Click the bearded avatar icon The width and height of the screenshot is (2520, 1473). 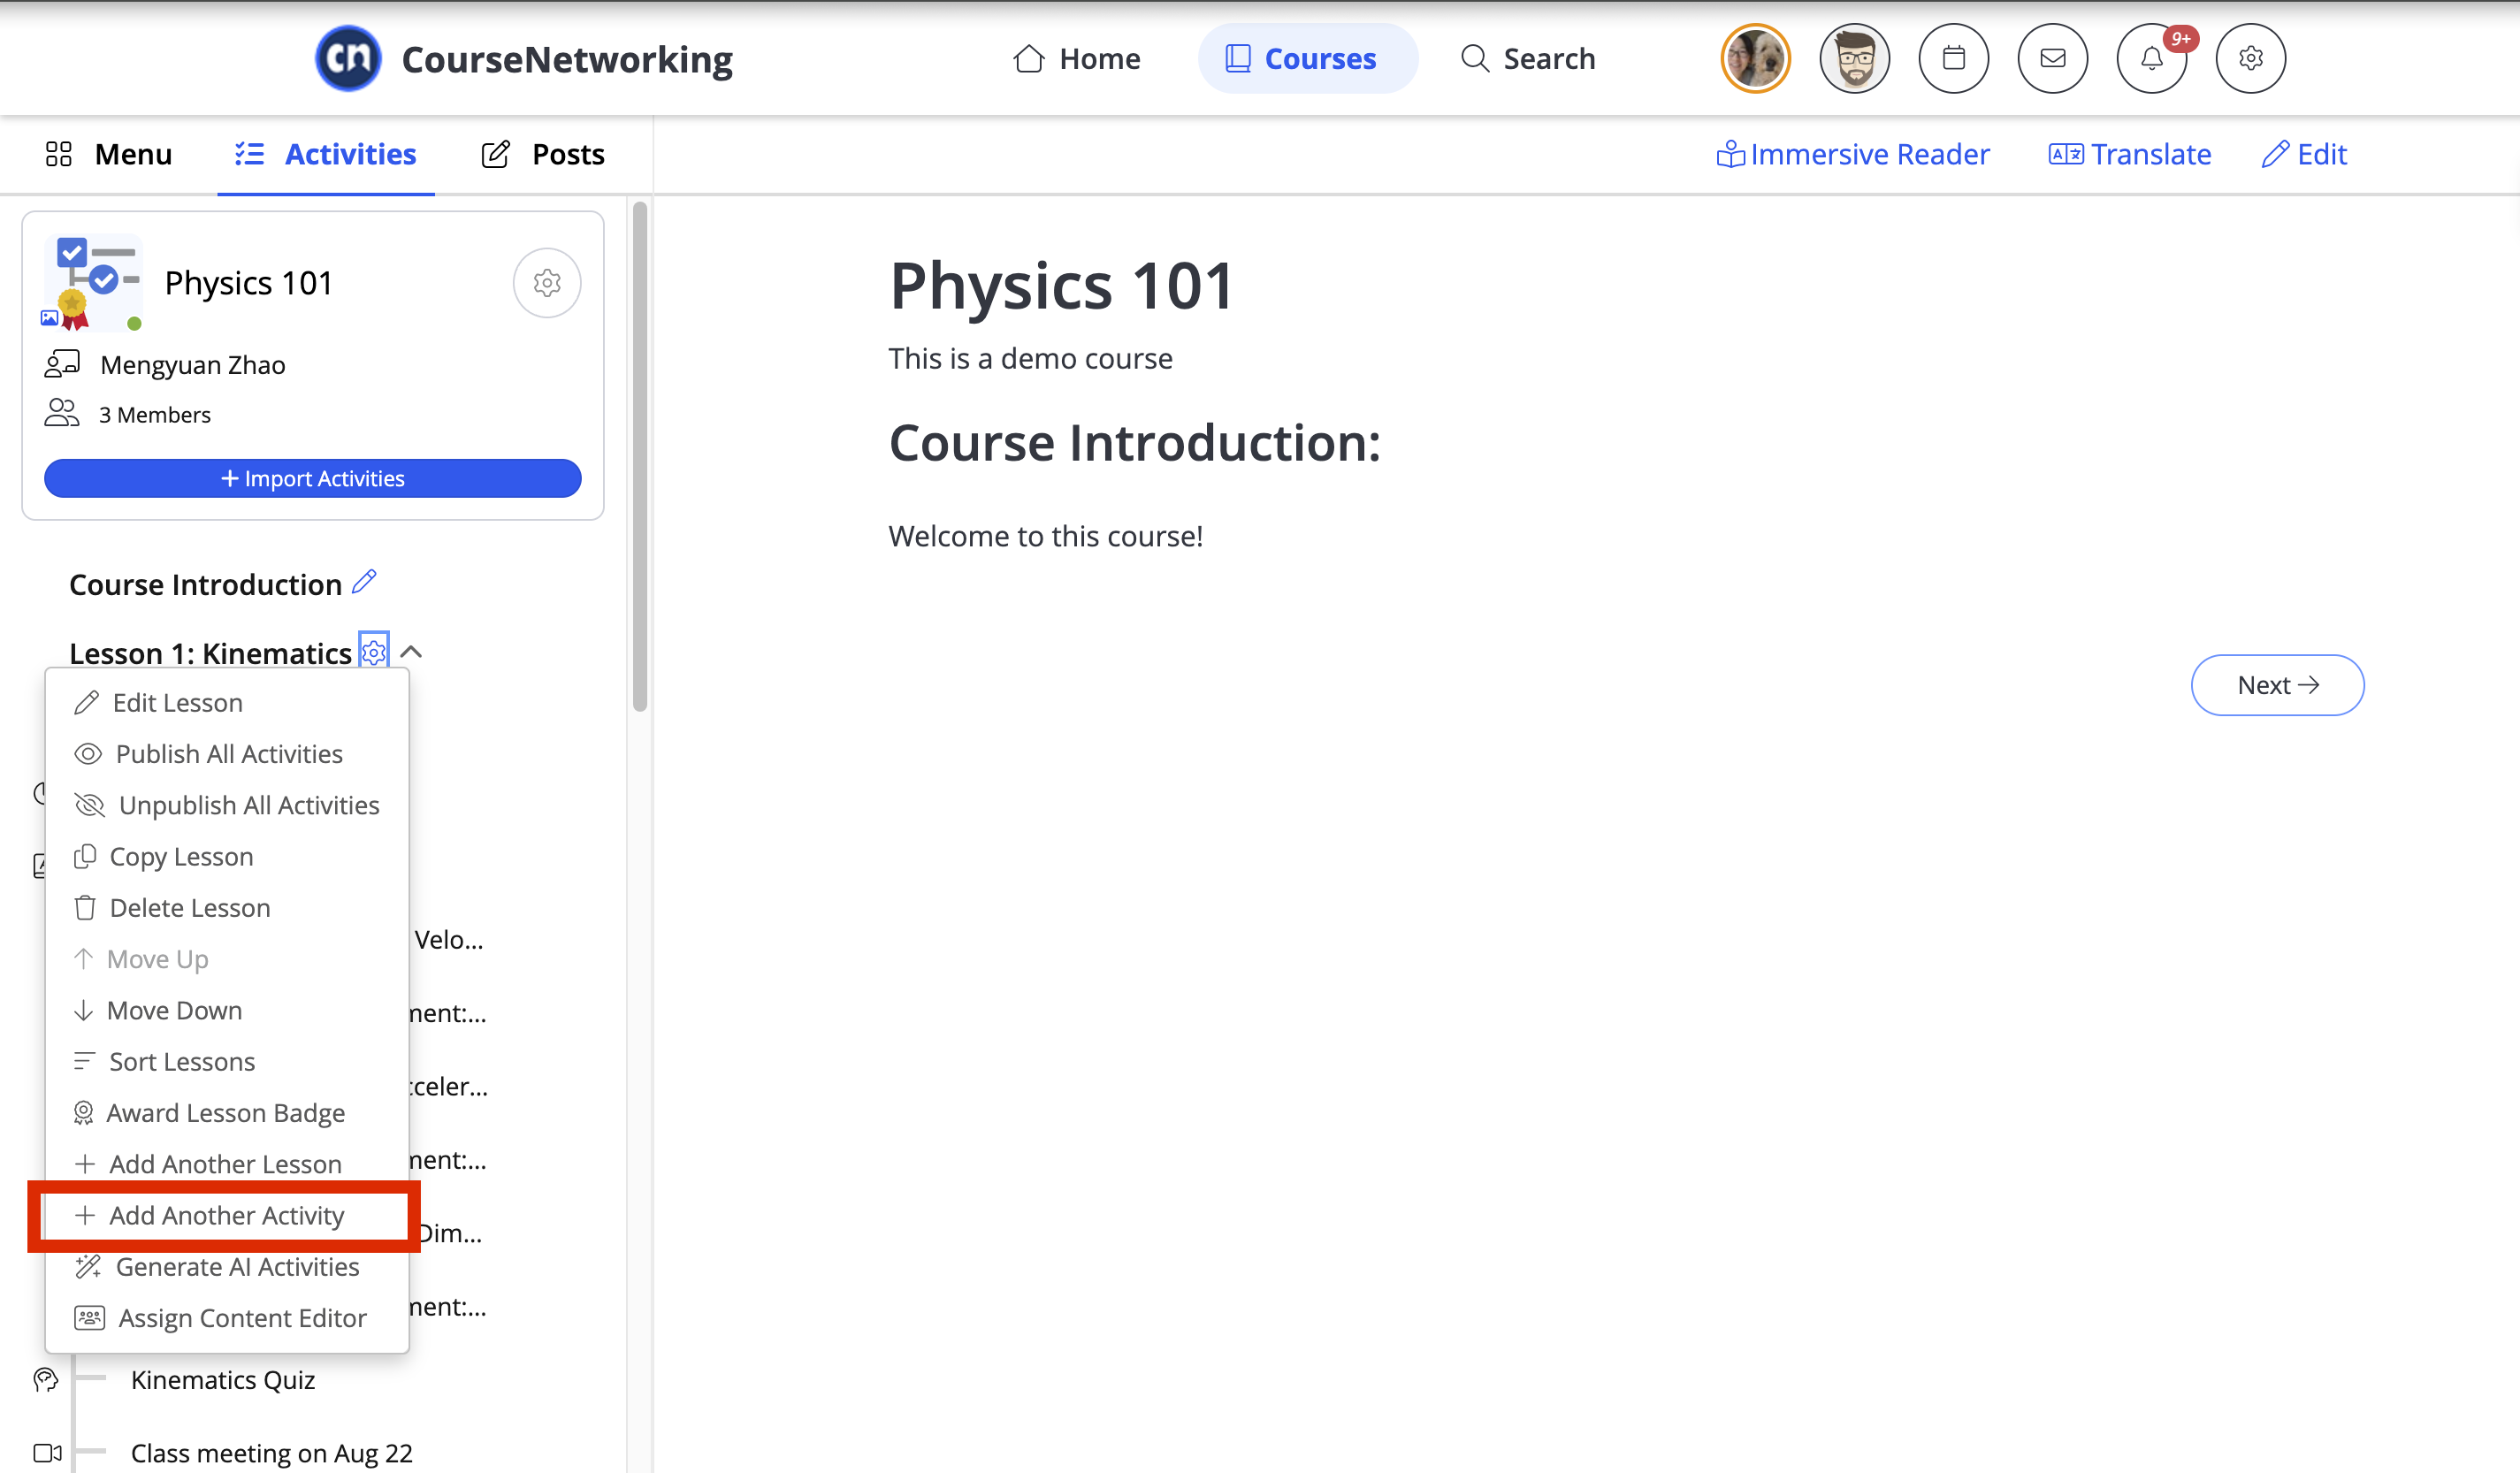coord(1854,58)
